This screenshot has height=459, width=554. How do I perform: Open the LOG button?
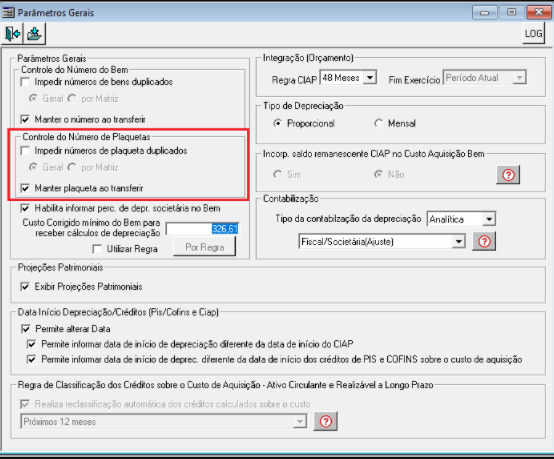[533, 34]
